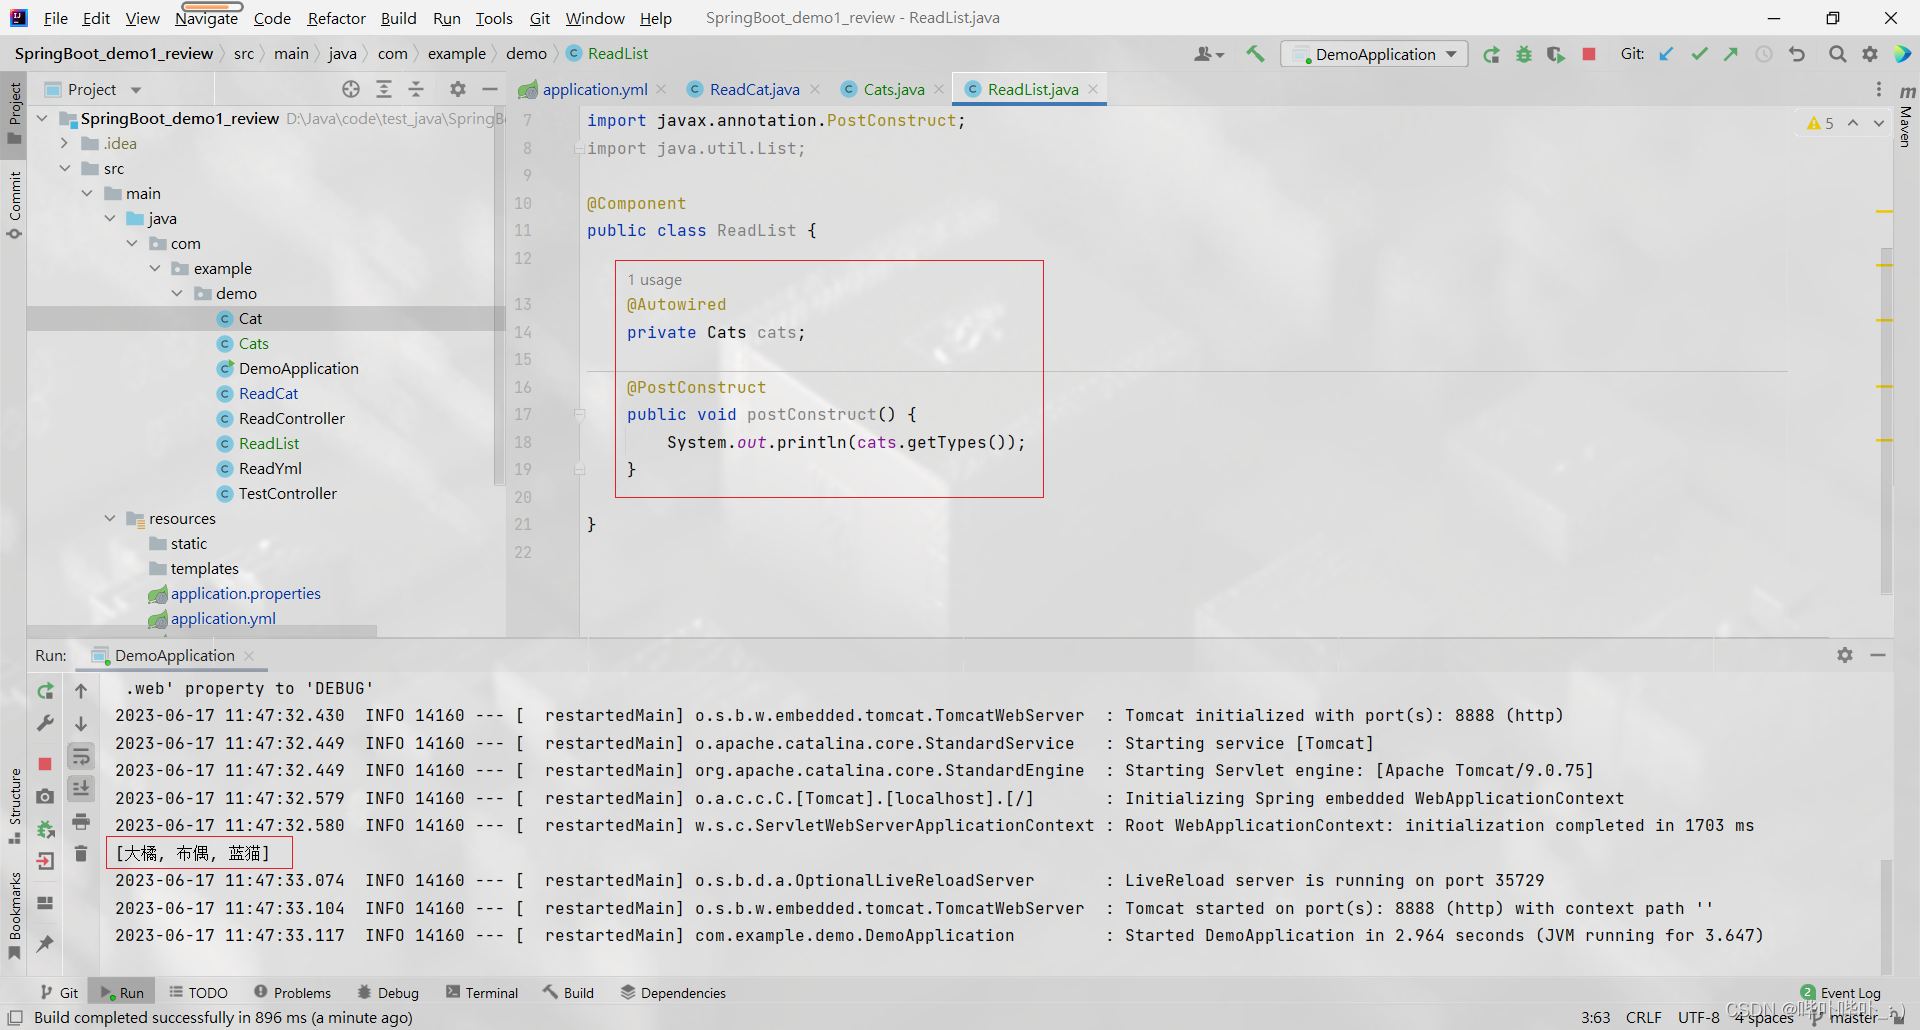The width and height of the screenshot is (1920, 1030).
Task: Open the Problems tool window
Action: 292,993
